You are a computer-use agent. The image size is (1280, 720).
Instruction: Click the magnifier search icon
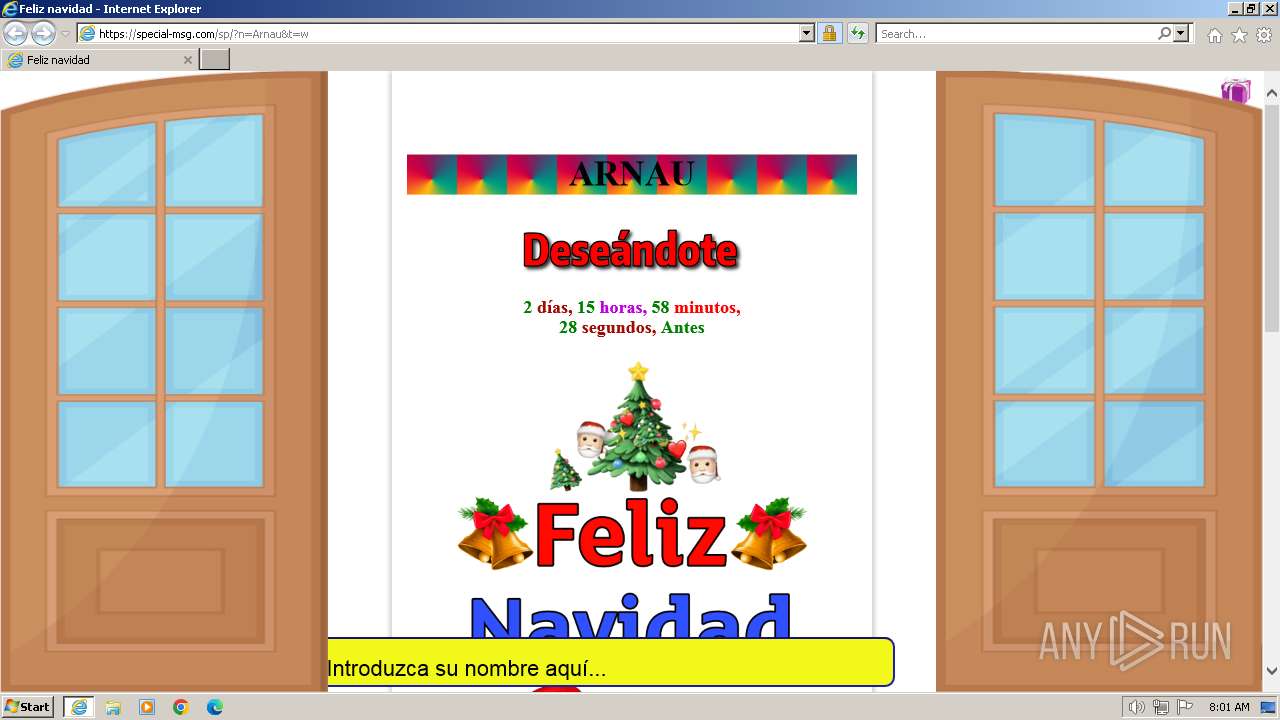pos(1164,33)
